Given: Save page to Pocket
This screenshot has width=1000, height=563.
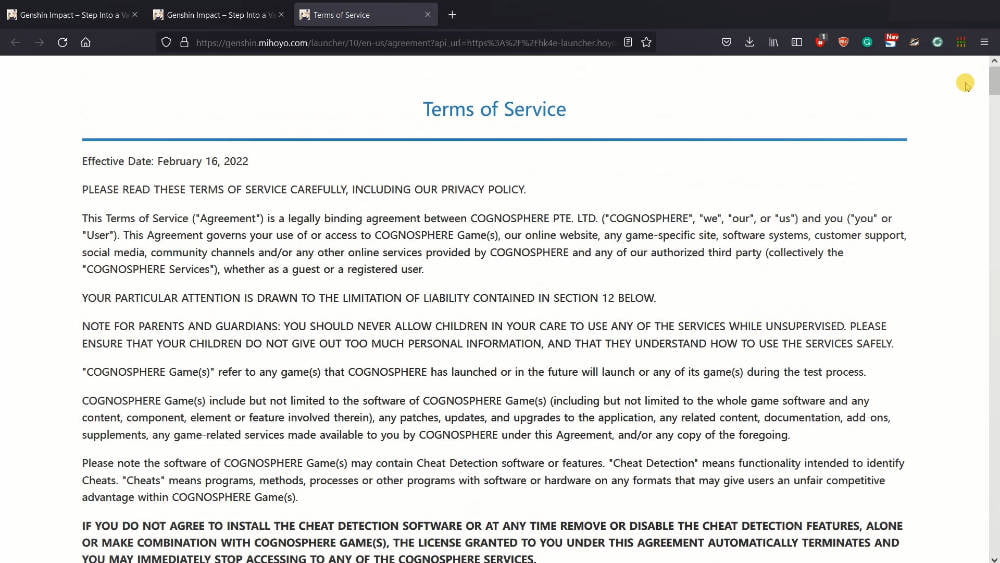Looking at the screenshot, I should 727,42.
